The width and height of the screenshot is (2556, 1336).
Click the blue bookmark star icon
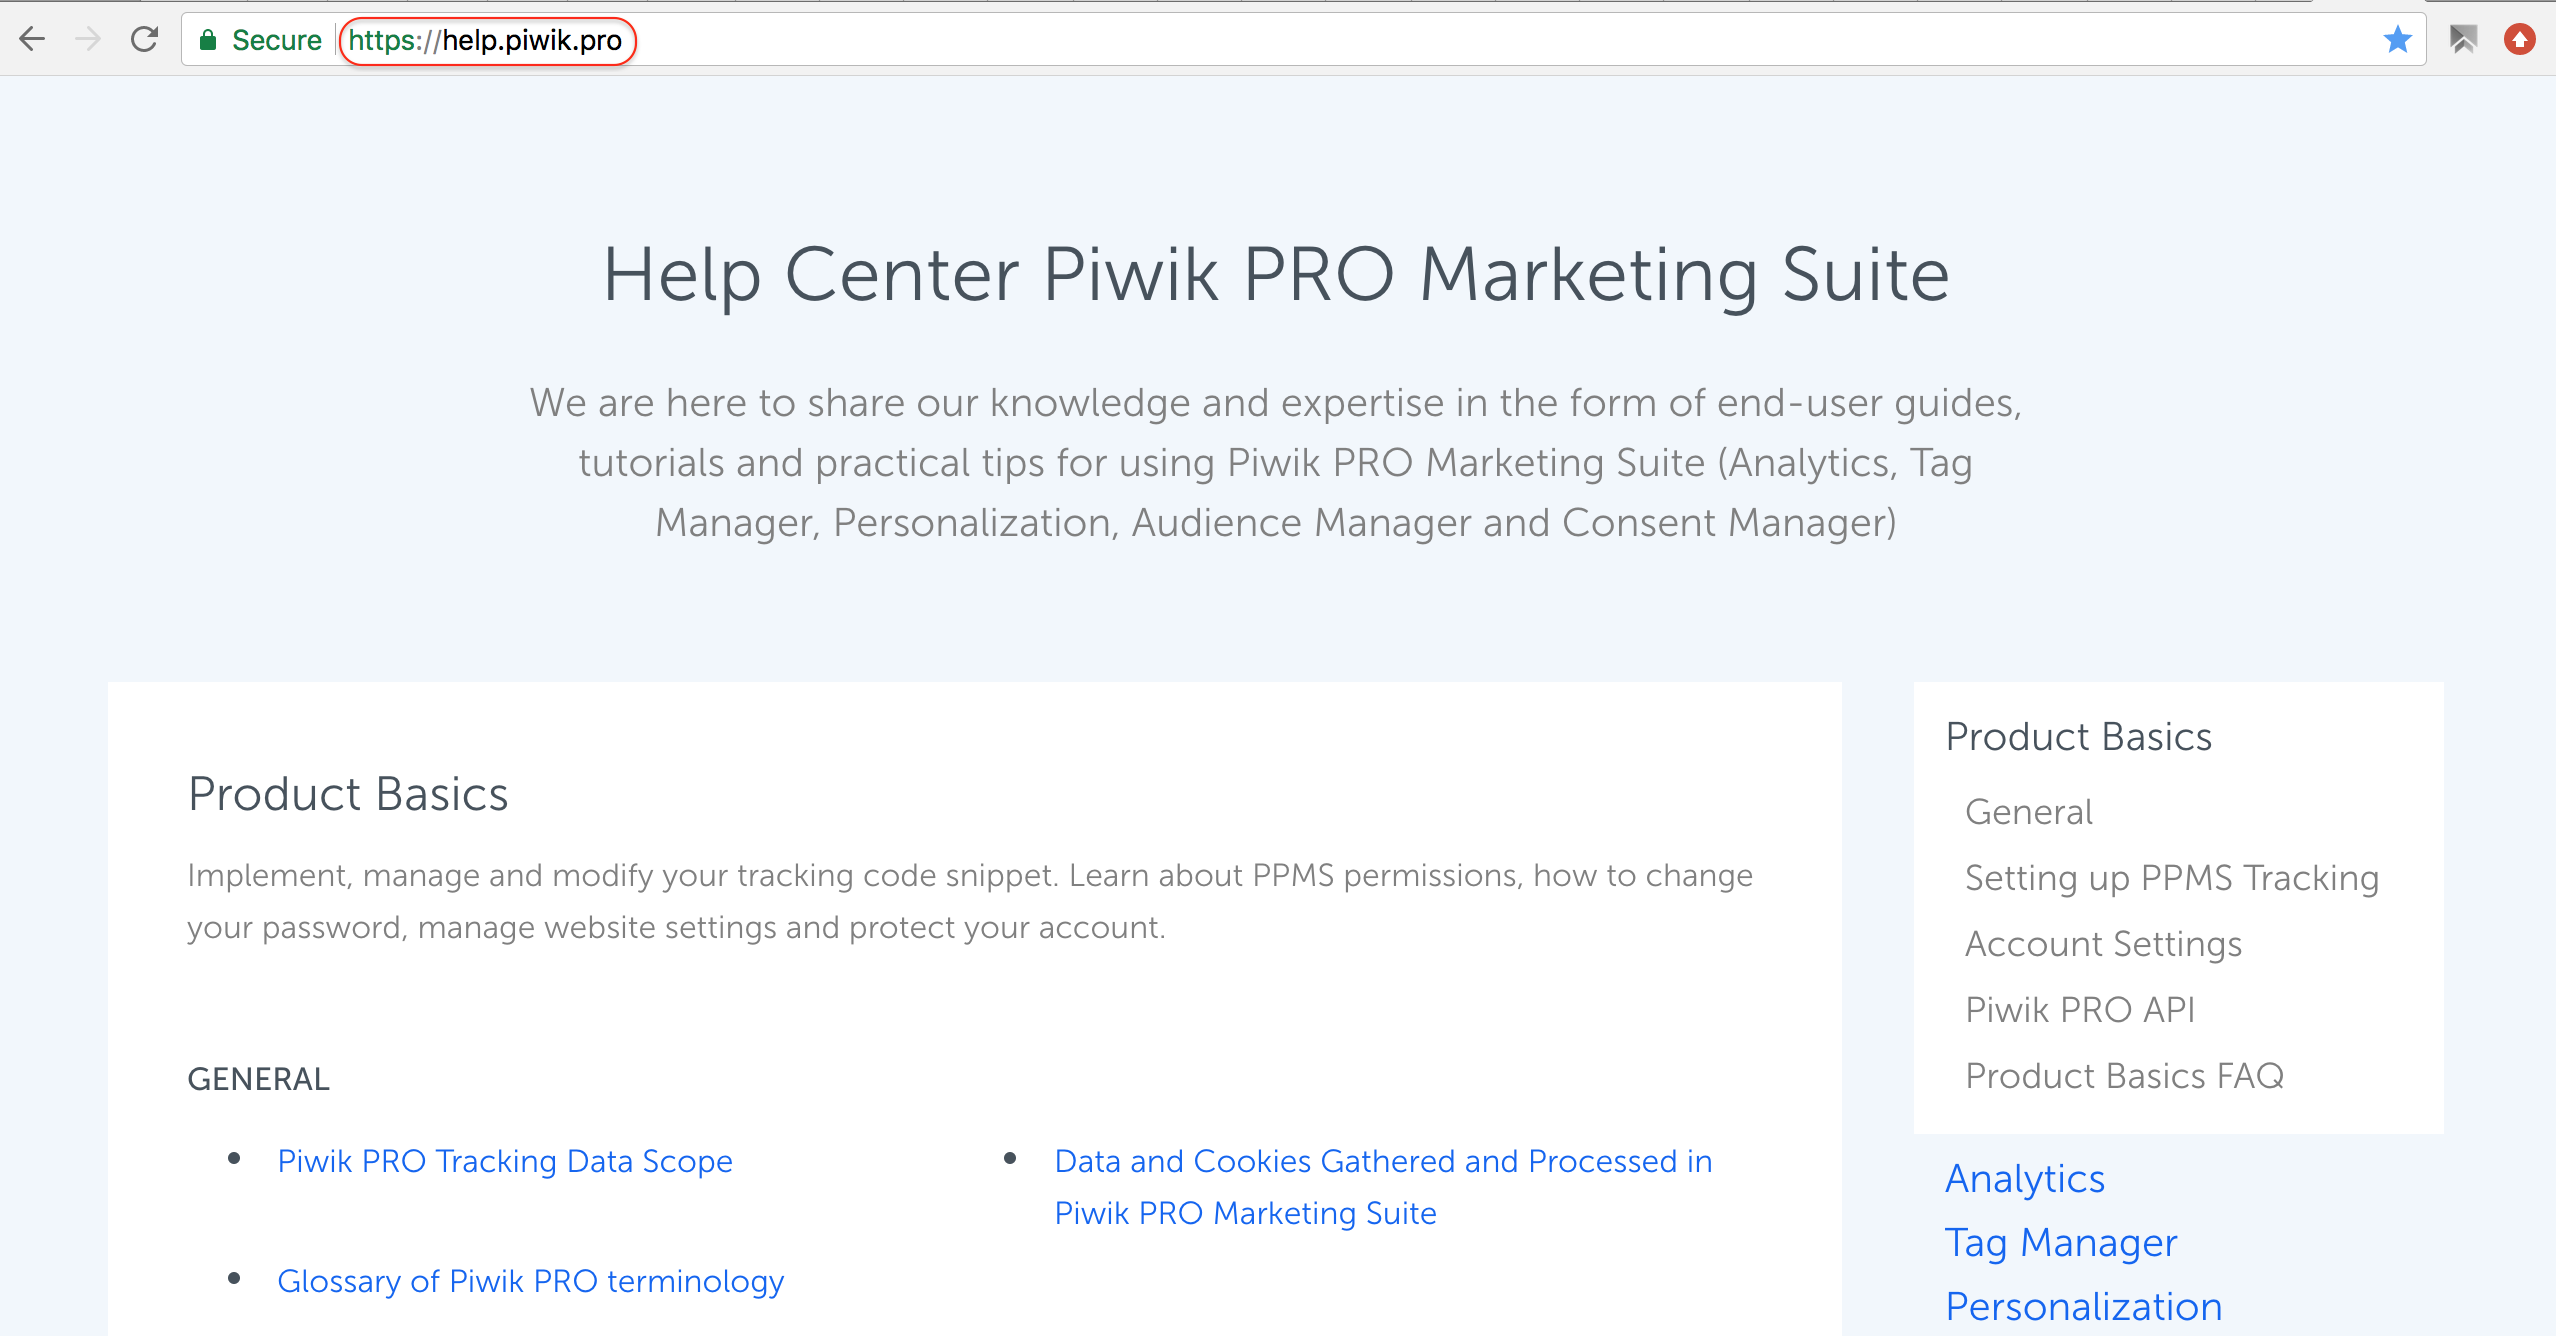[x=2397, y=40]
